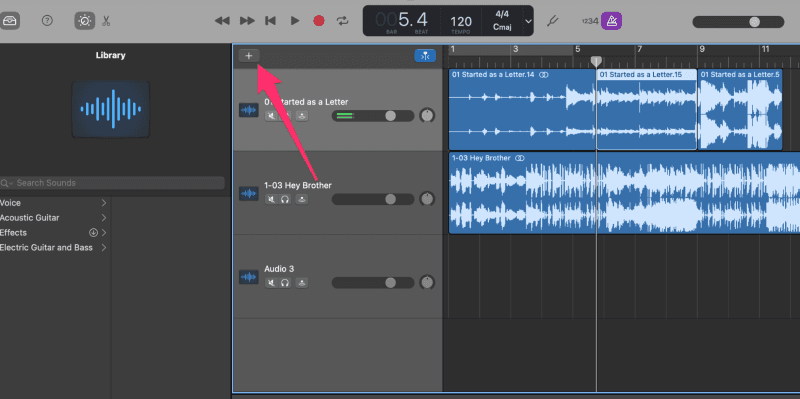Open the Editors scissors button

tap(106, 21)
